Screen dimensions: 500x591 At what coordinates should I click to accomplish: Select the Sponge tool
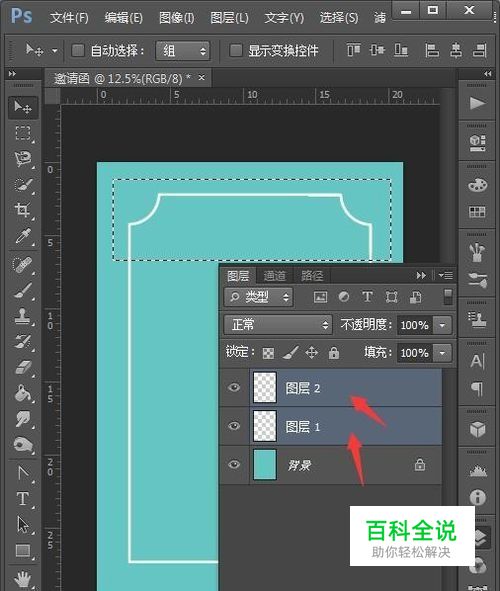tap(23, 445)
